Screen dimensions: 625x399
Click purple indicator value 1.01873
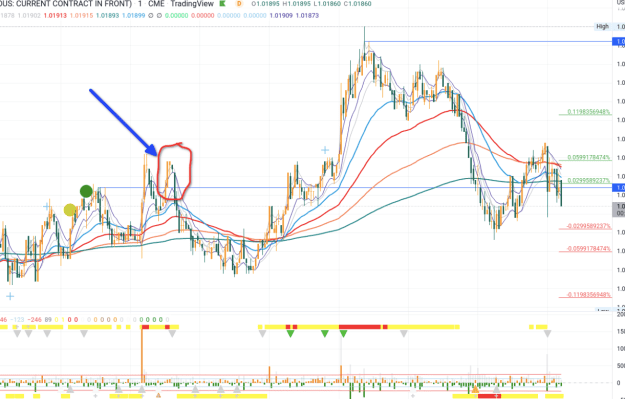(307, 16)
